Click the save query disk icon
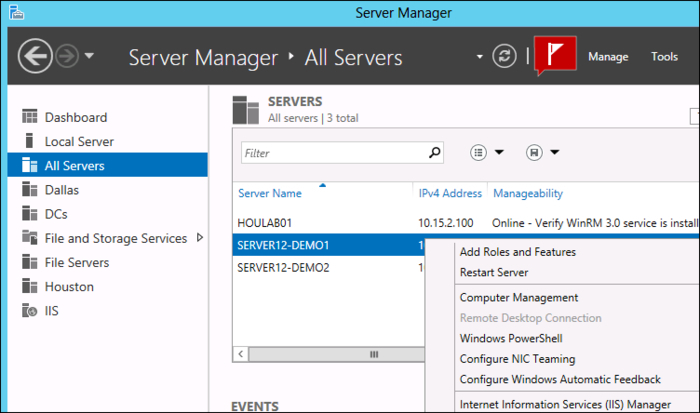 tap(534, 153)
